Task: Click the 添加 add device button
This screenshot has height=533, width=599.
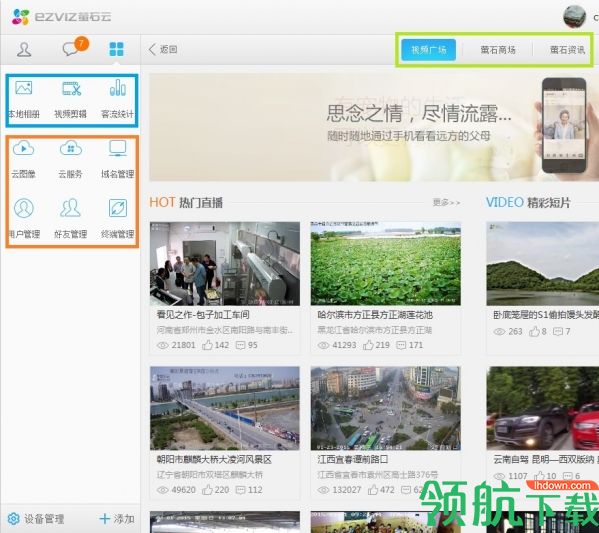Action: 117,518
